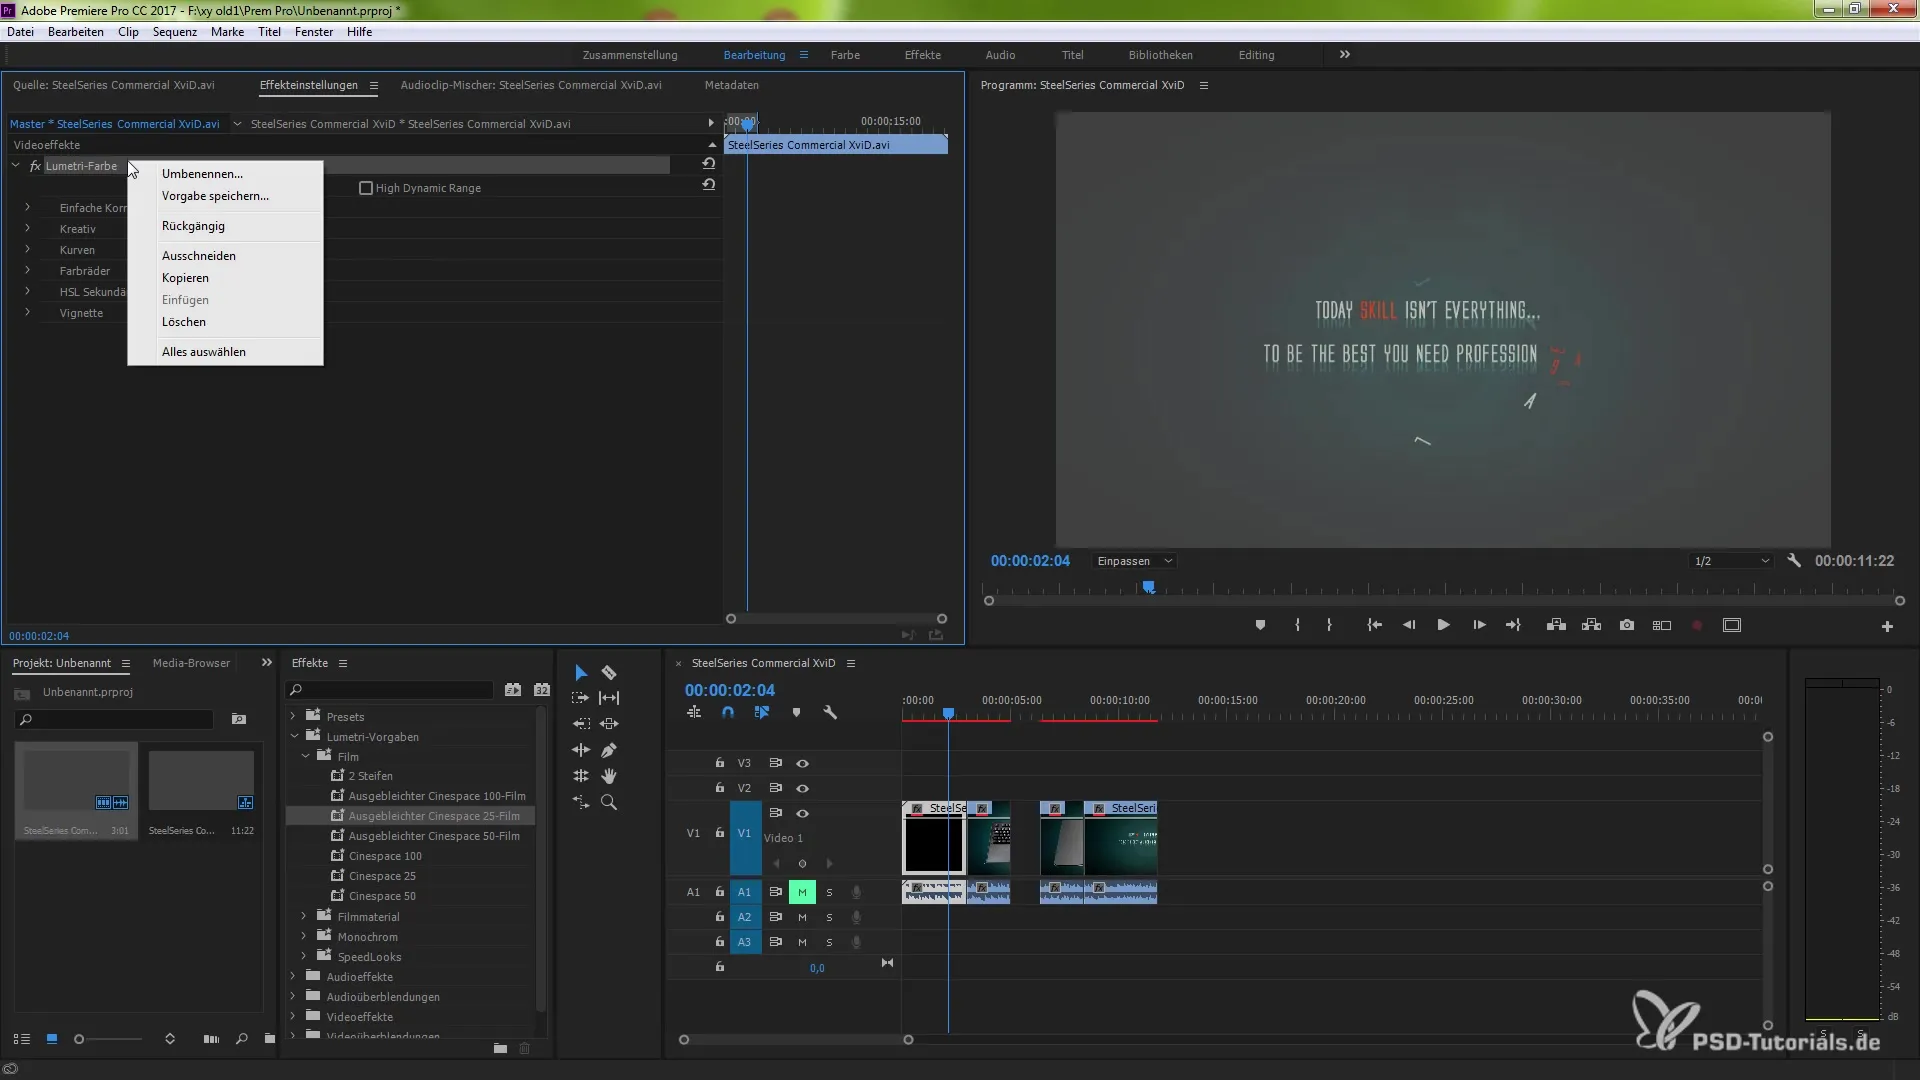
Task: Toggle snap magnet in timeline
Action: point(728,713)
